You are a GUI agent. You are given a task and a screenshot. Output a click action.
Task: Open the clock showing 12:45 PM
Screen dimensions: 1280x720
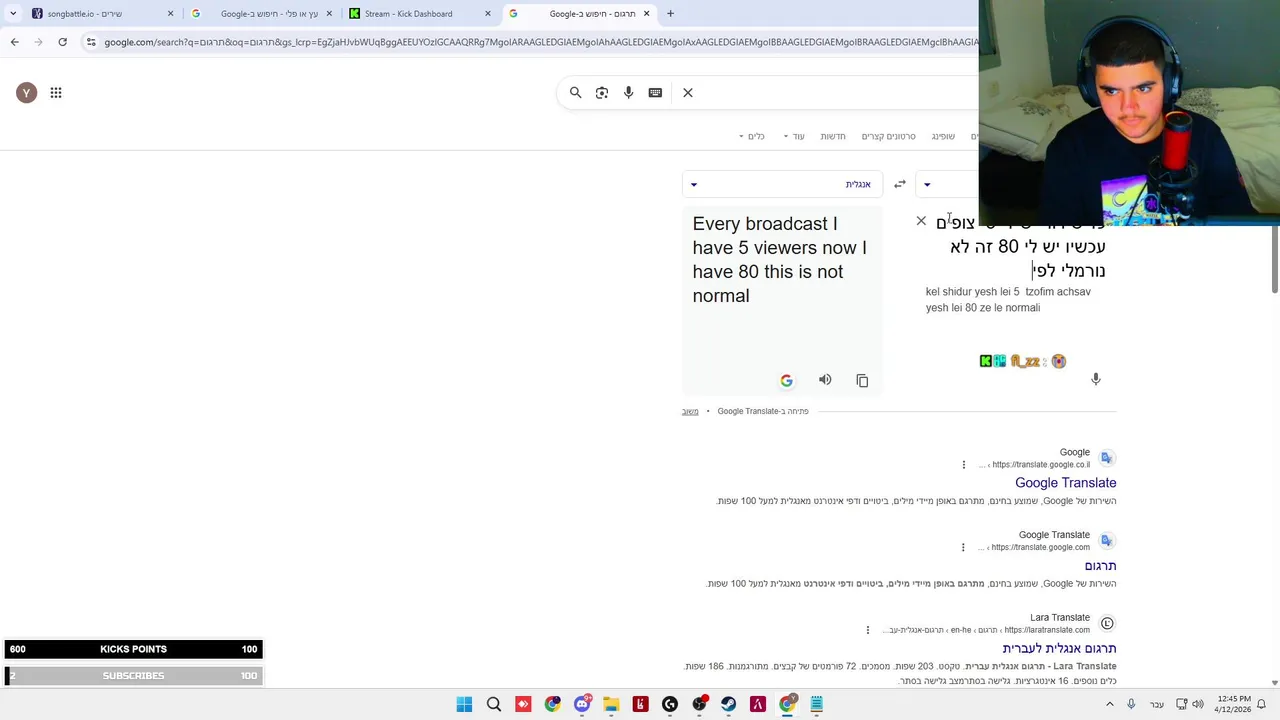(1234, 704)
